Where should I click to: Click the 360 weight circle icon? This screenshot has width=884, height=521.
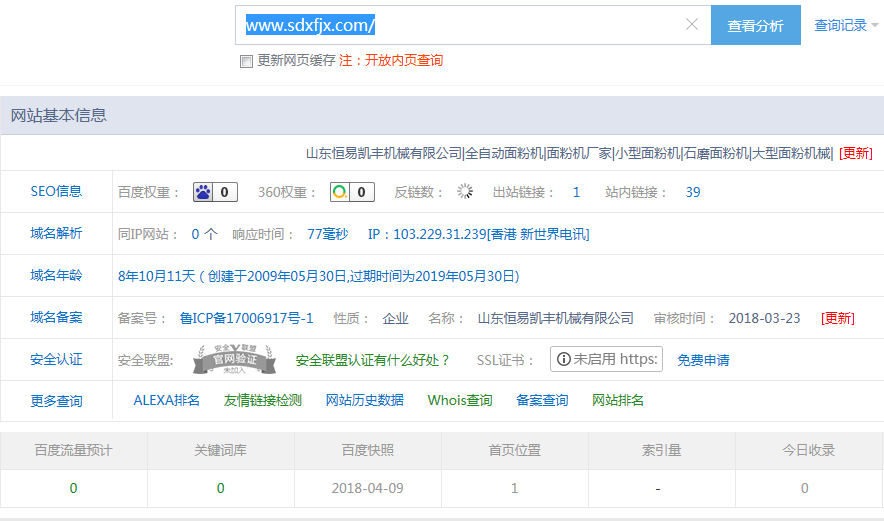click(340, 192)
